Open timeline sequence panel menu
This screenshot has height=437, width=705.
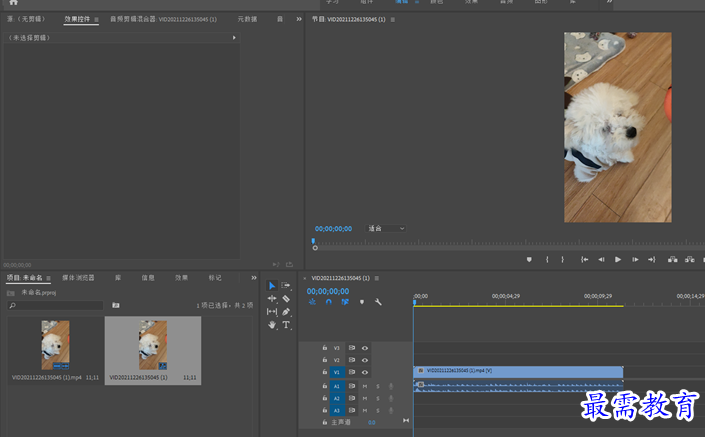pyautogui.click(x=376, y=278)
